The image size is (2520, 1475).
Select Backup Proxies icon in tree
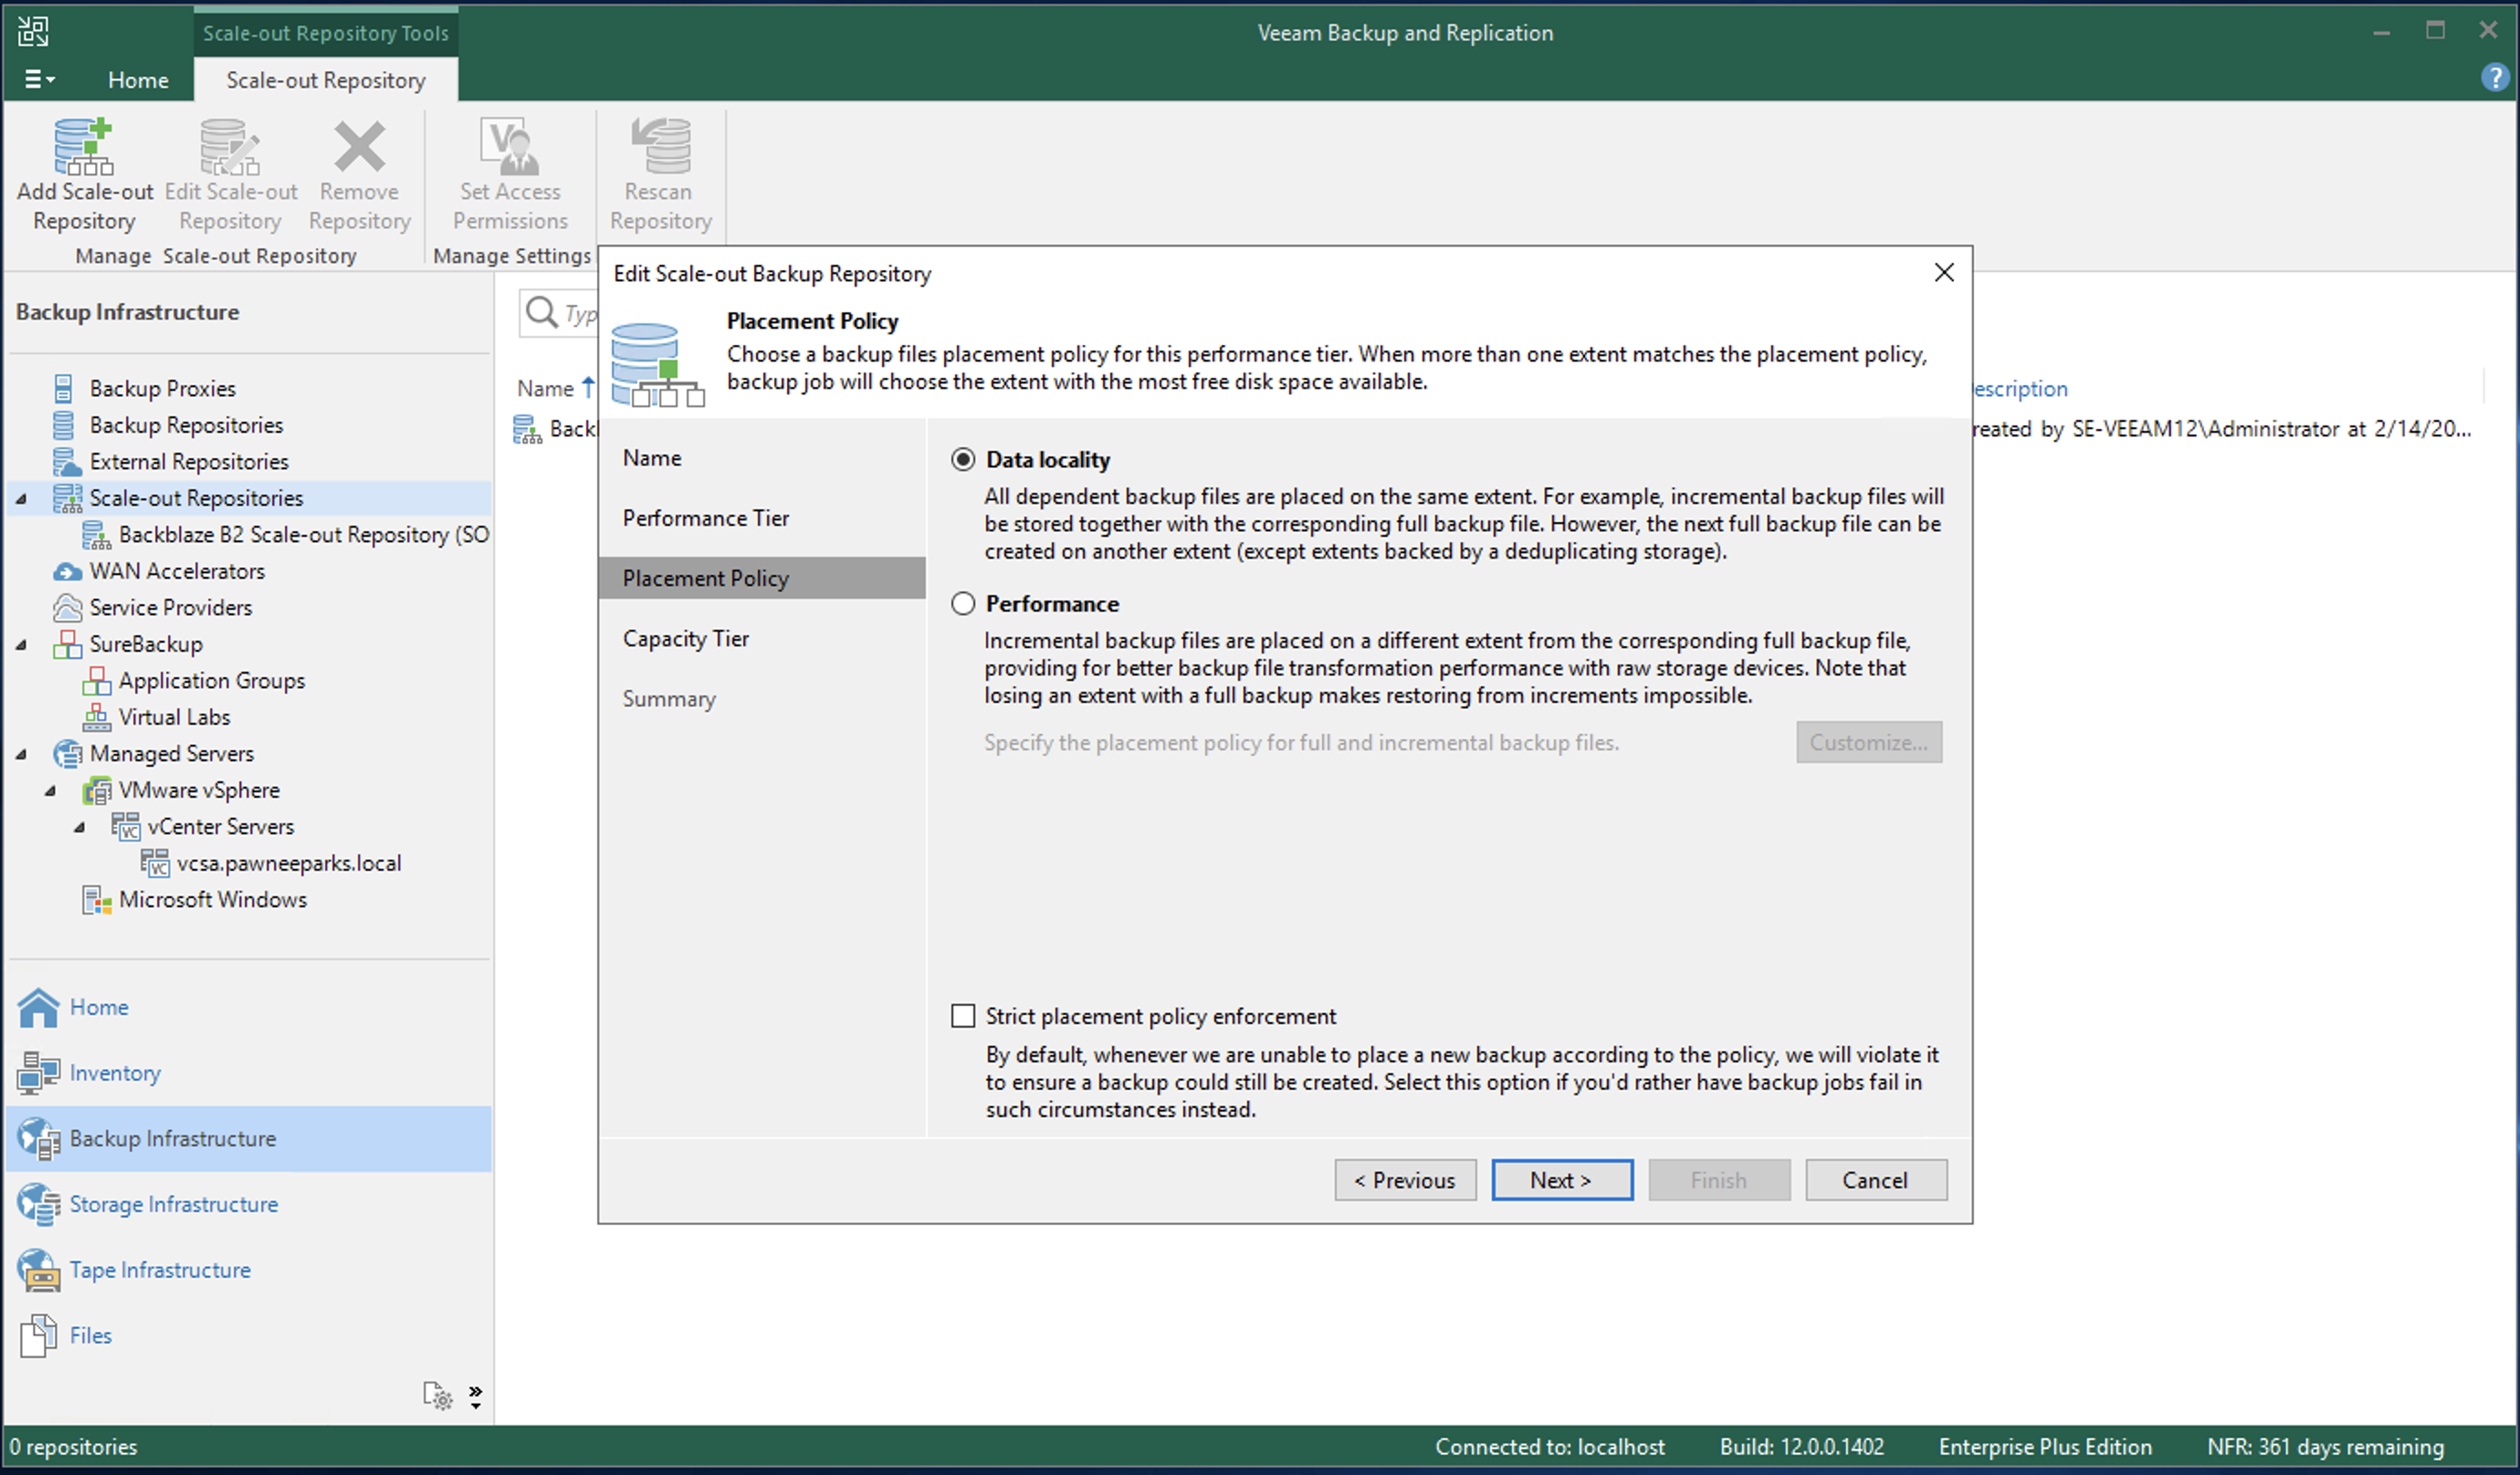click(63, 388)
